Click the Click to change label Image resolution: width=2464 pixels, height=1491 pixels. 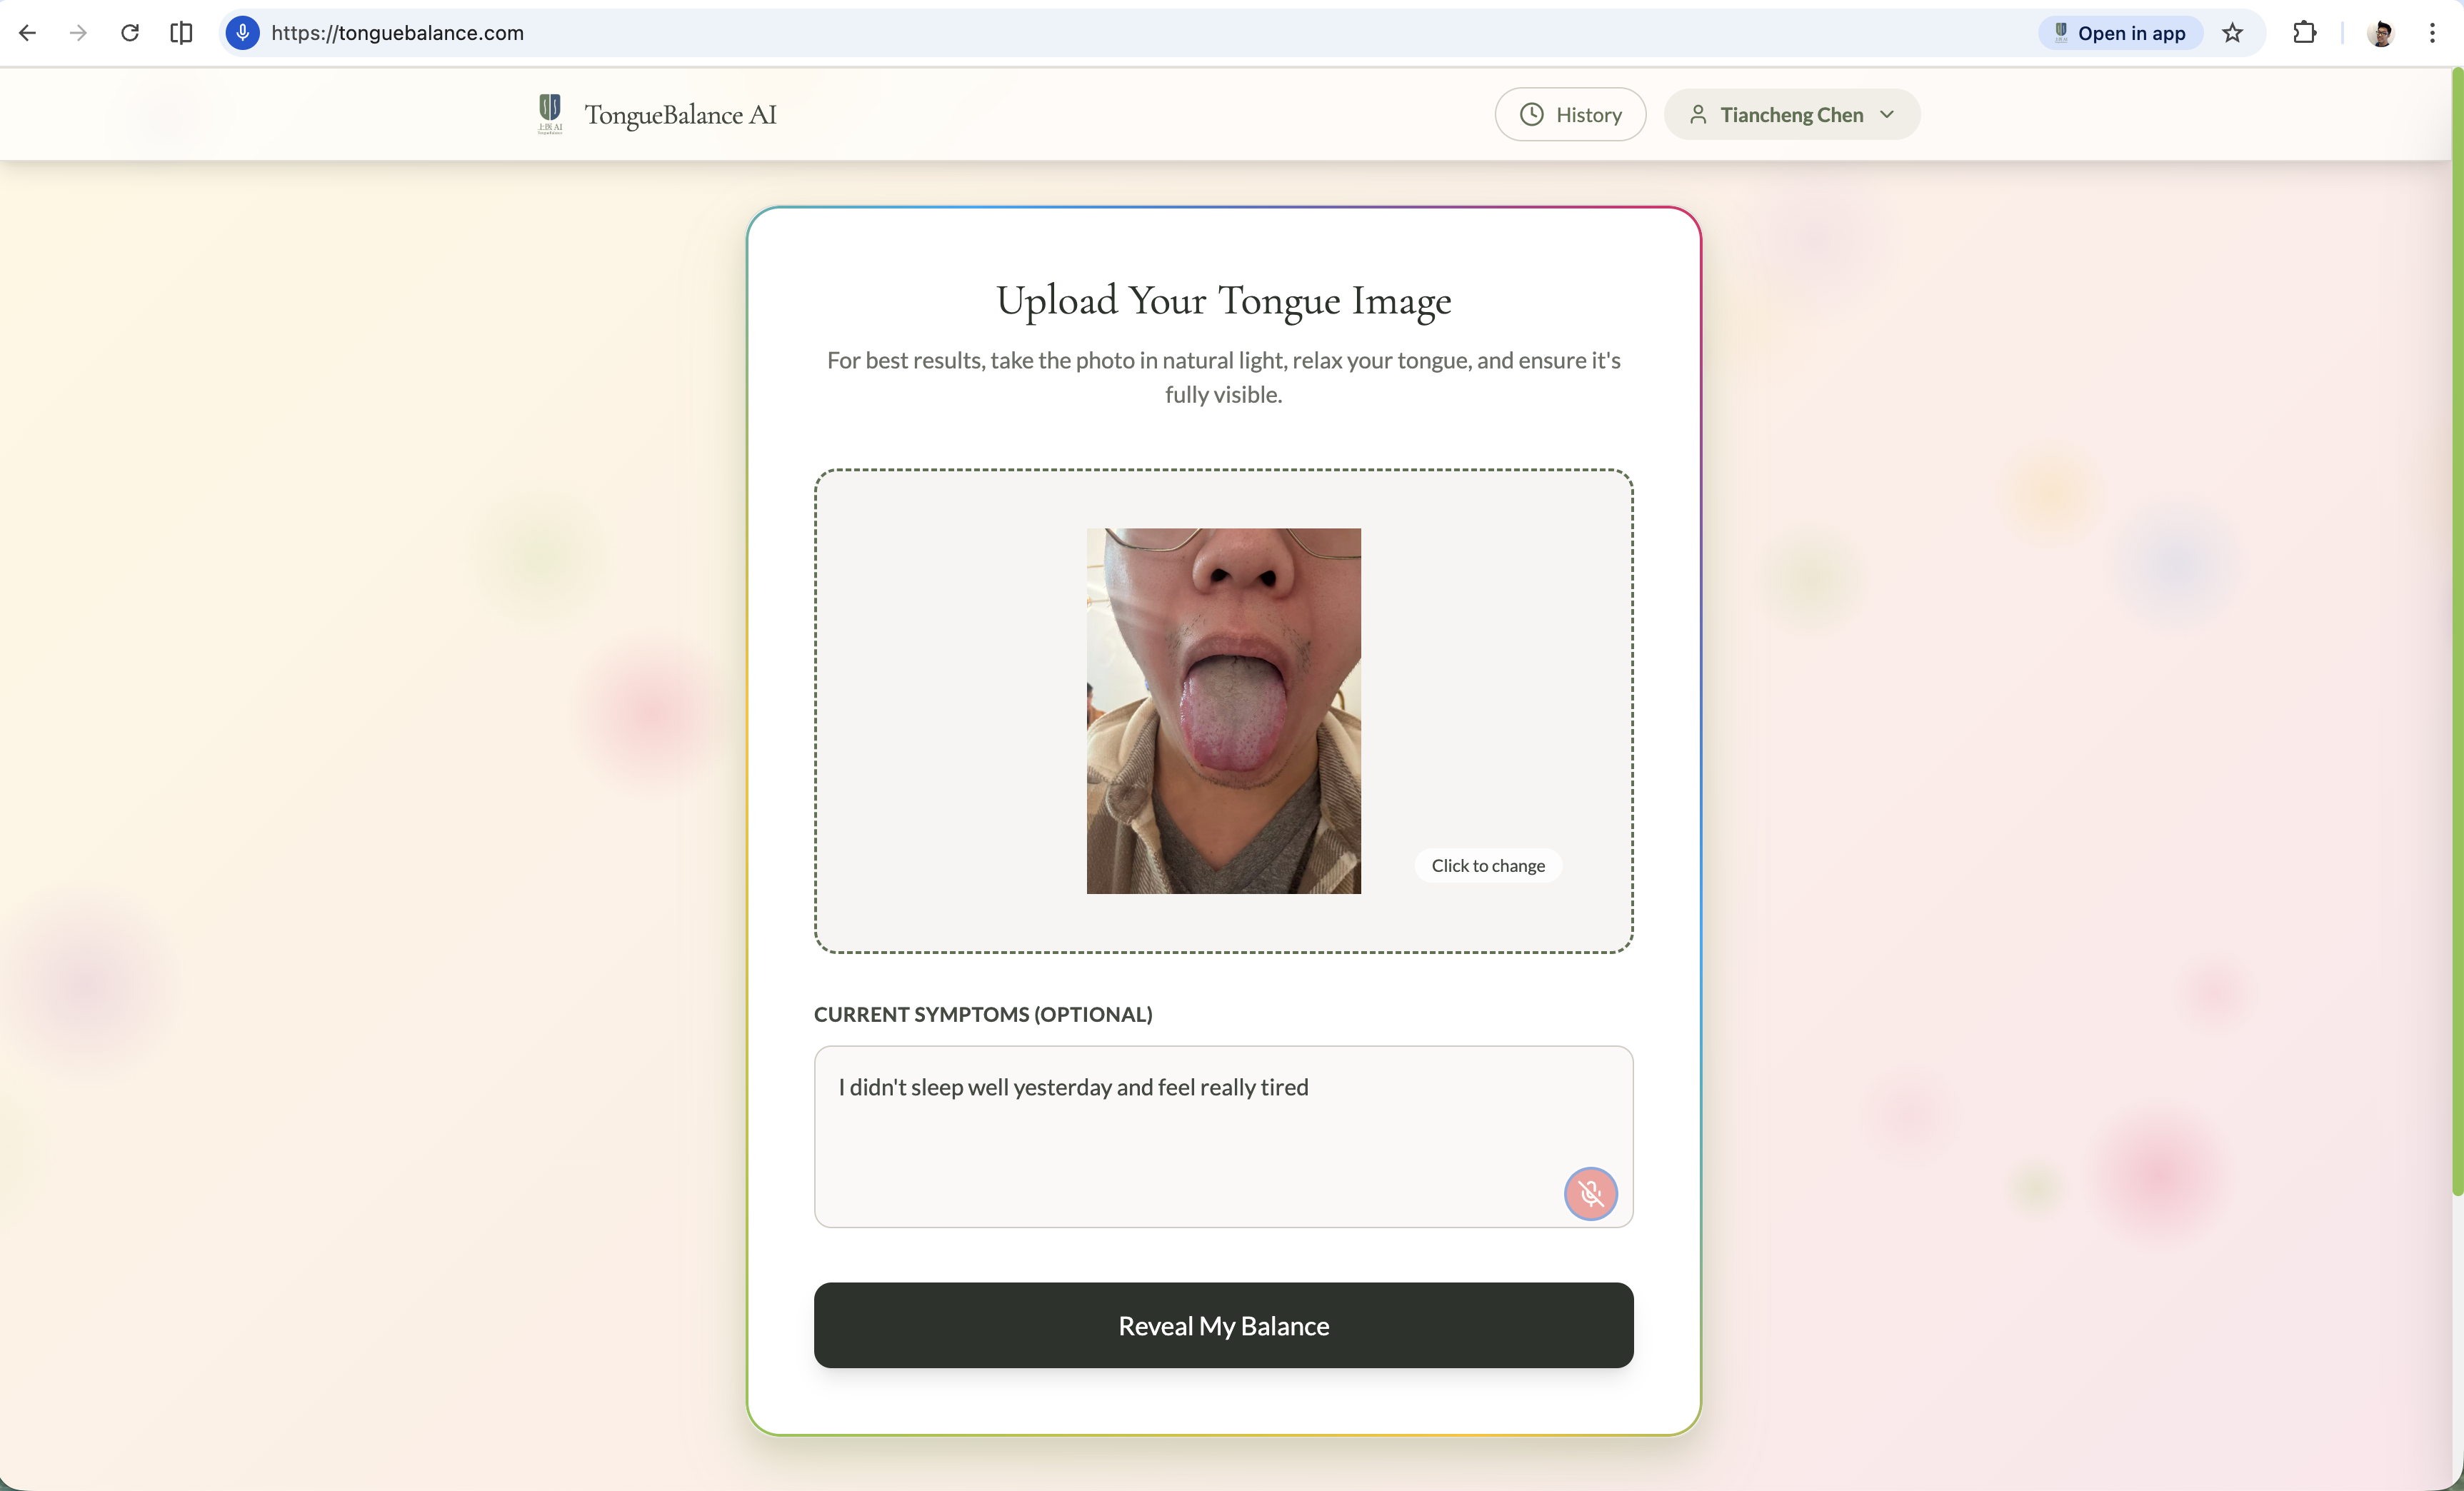[1487, 866]
